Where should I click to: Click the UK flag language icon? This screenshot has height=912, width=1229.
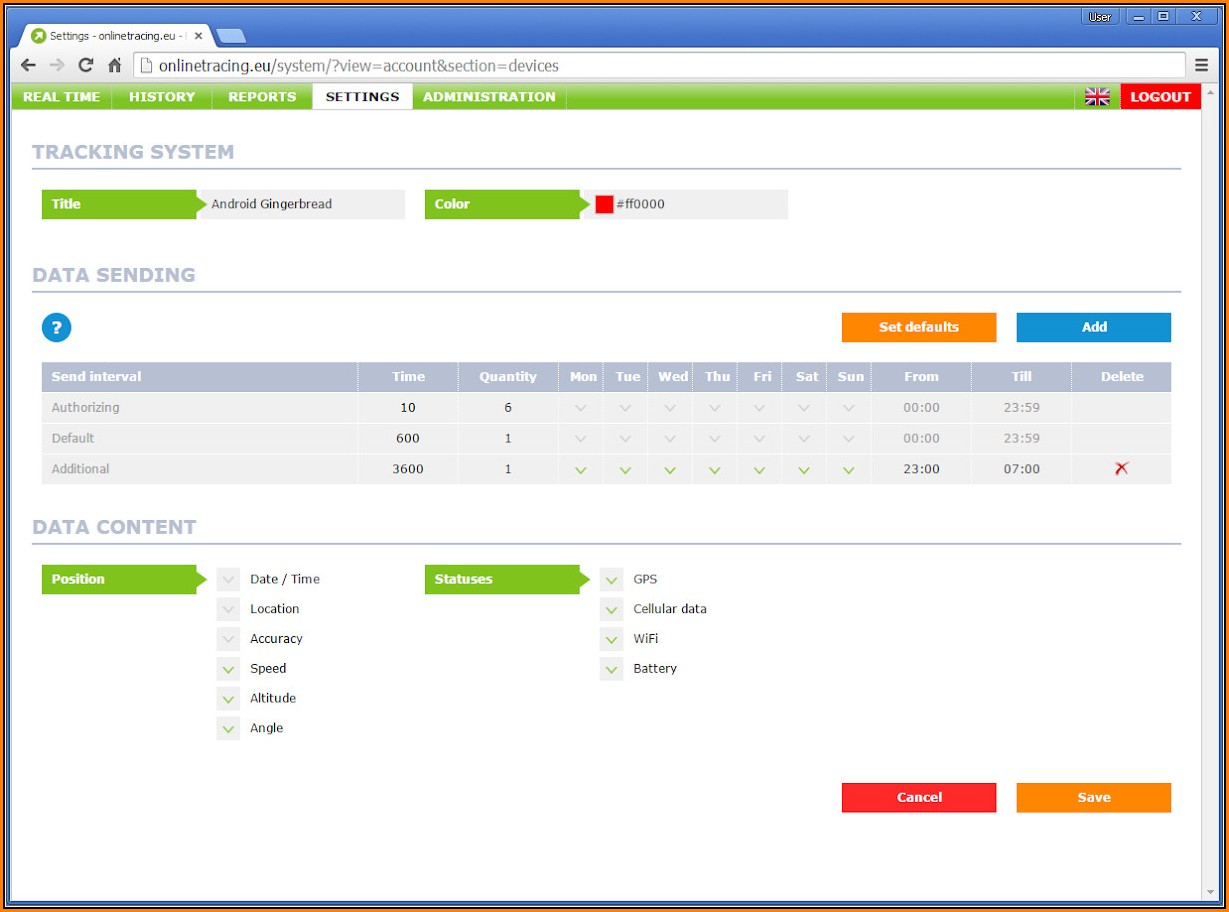coord(1097,97)
